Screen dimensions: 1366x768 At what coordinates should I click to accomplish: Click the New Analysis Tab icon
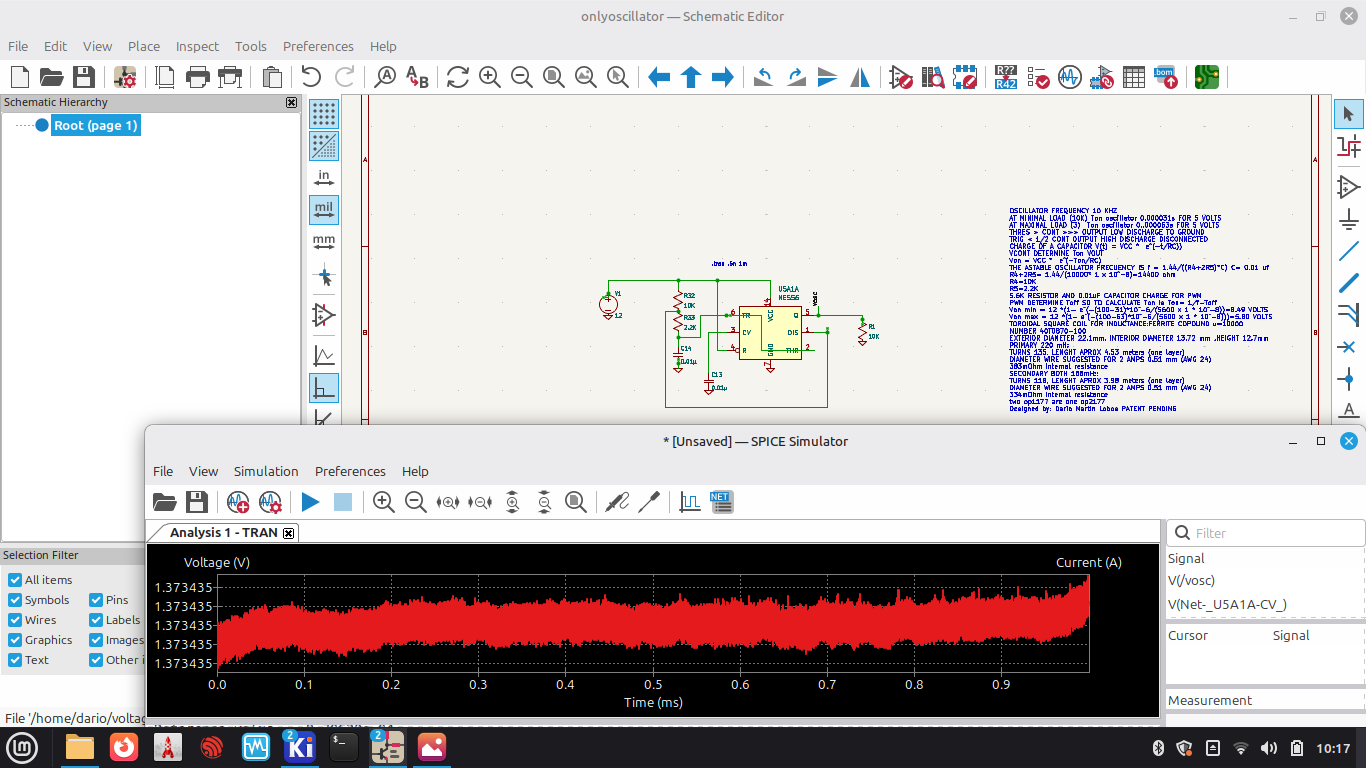pyautogui.click(x=238, y=502)
